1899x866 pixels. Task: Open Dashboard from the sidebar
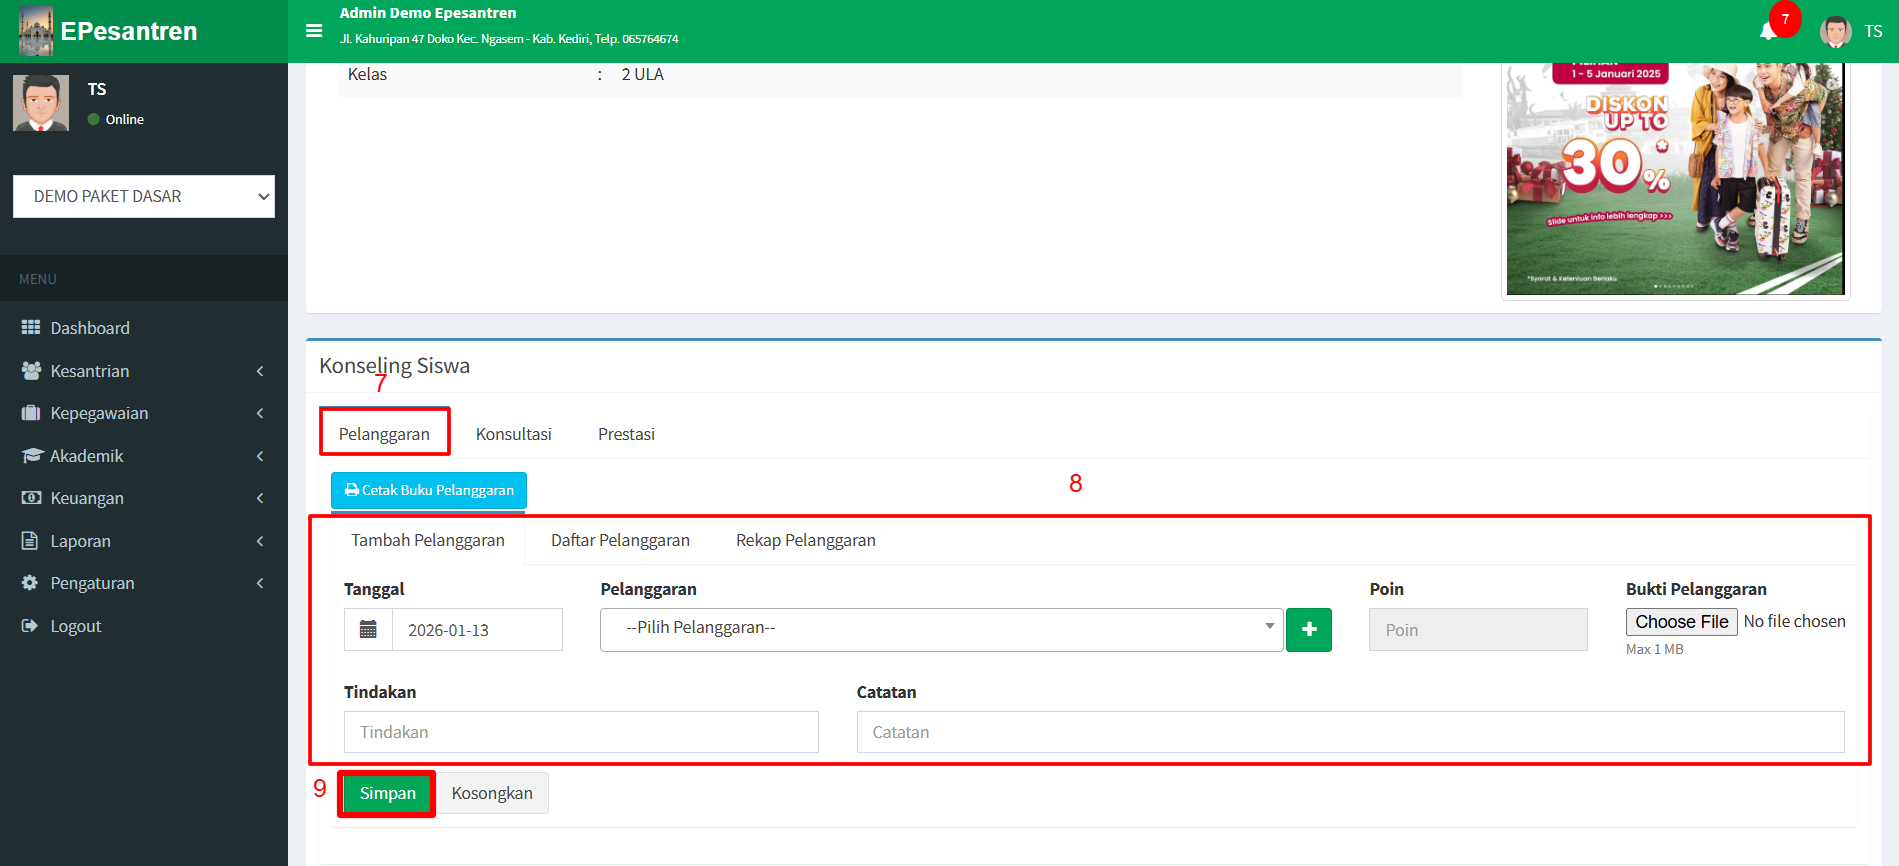click(x=90, y=328)
